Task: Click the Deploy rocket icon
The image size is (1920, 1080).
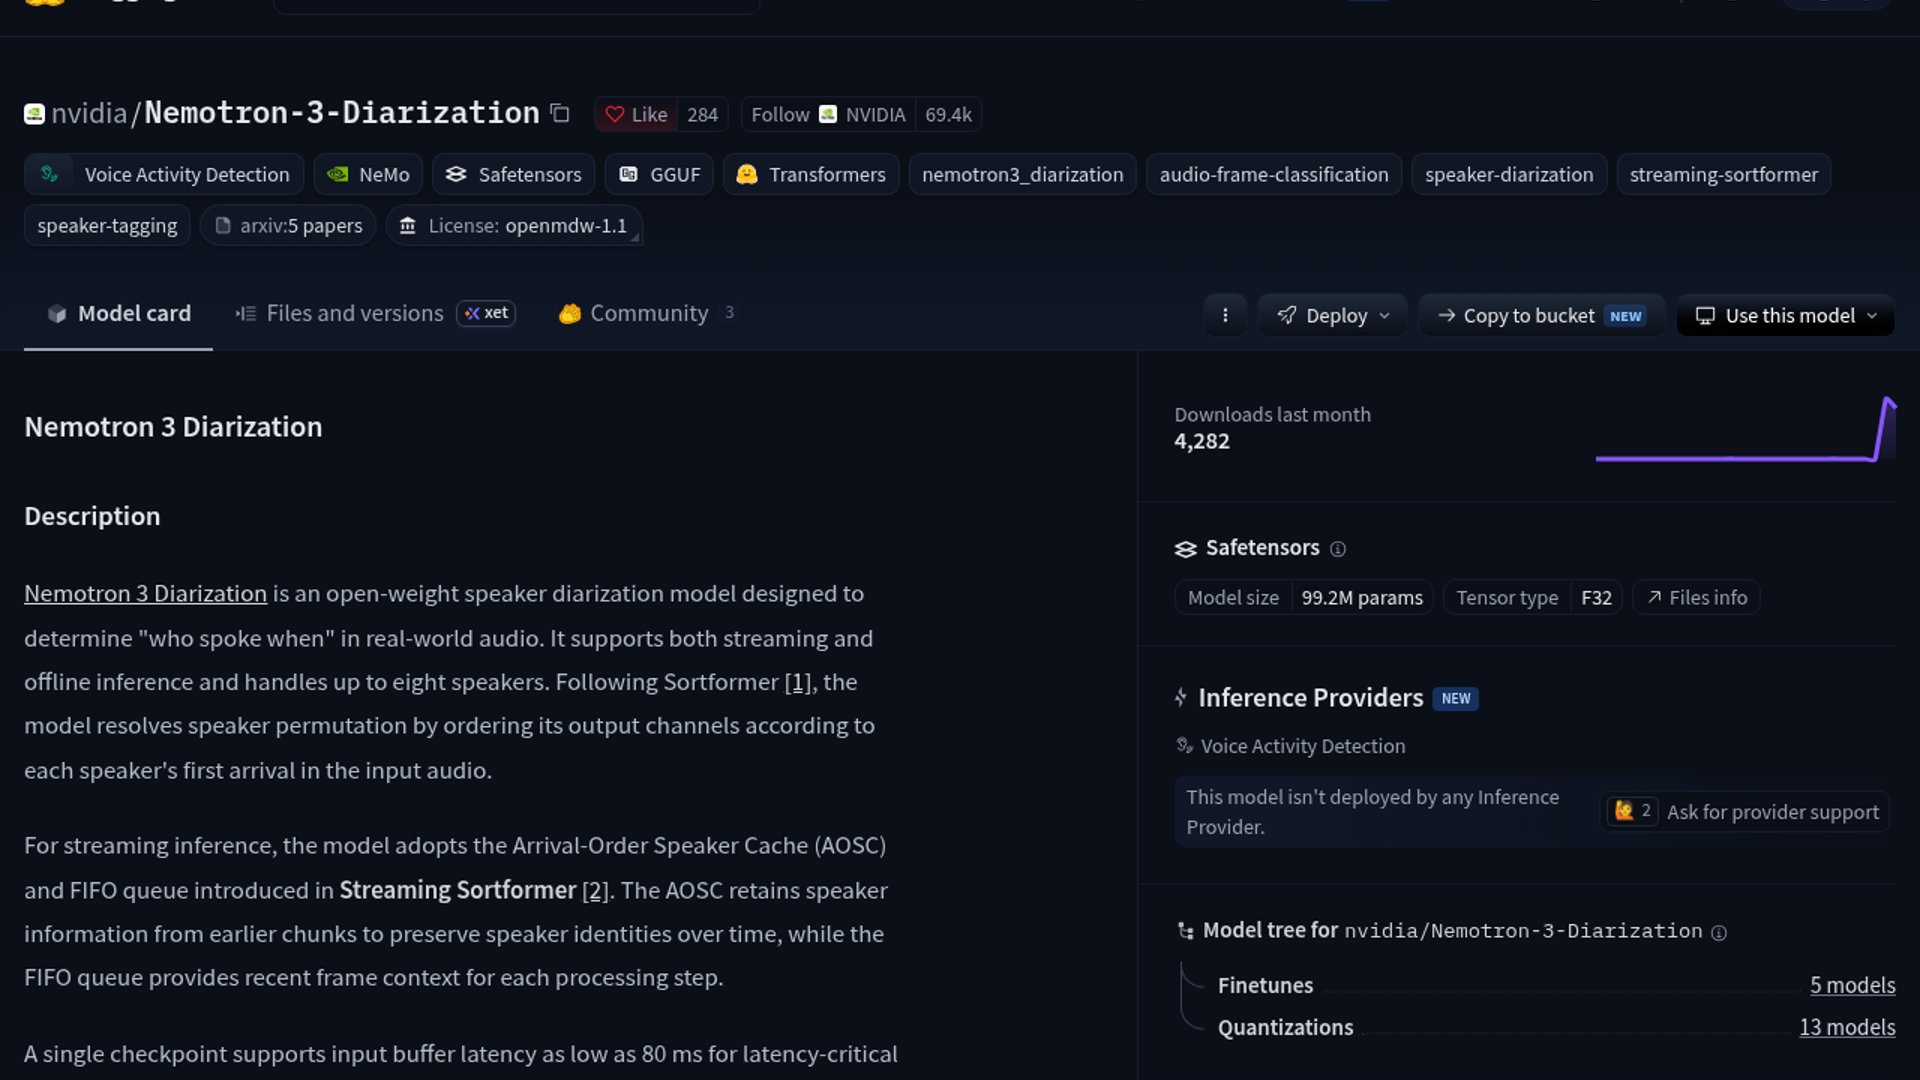Action: [1287, 316]
